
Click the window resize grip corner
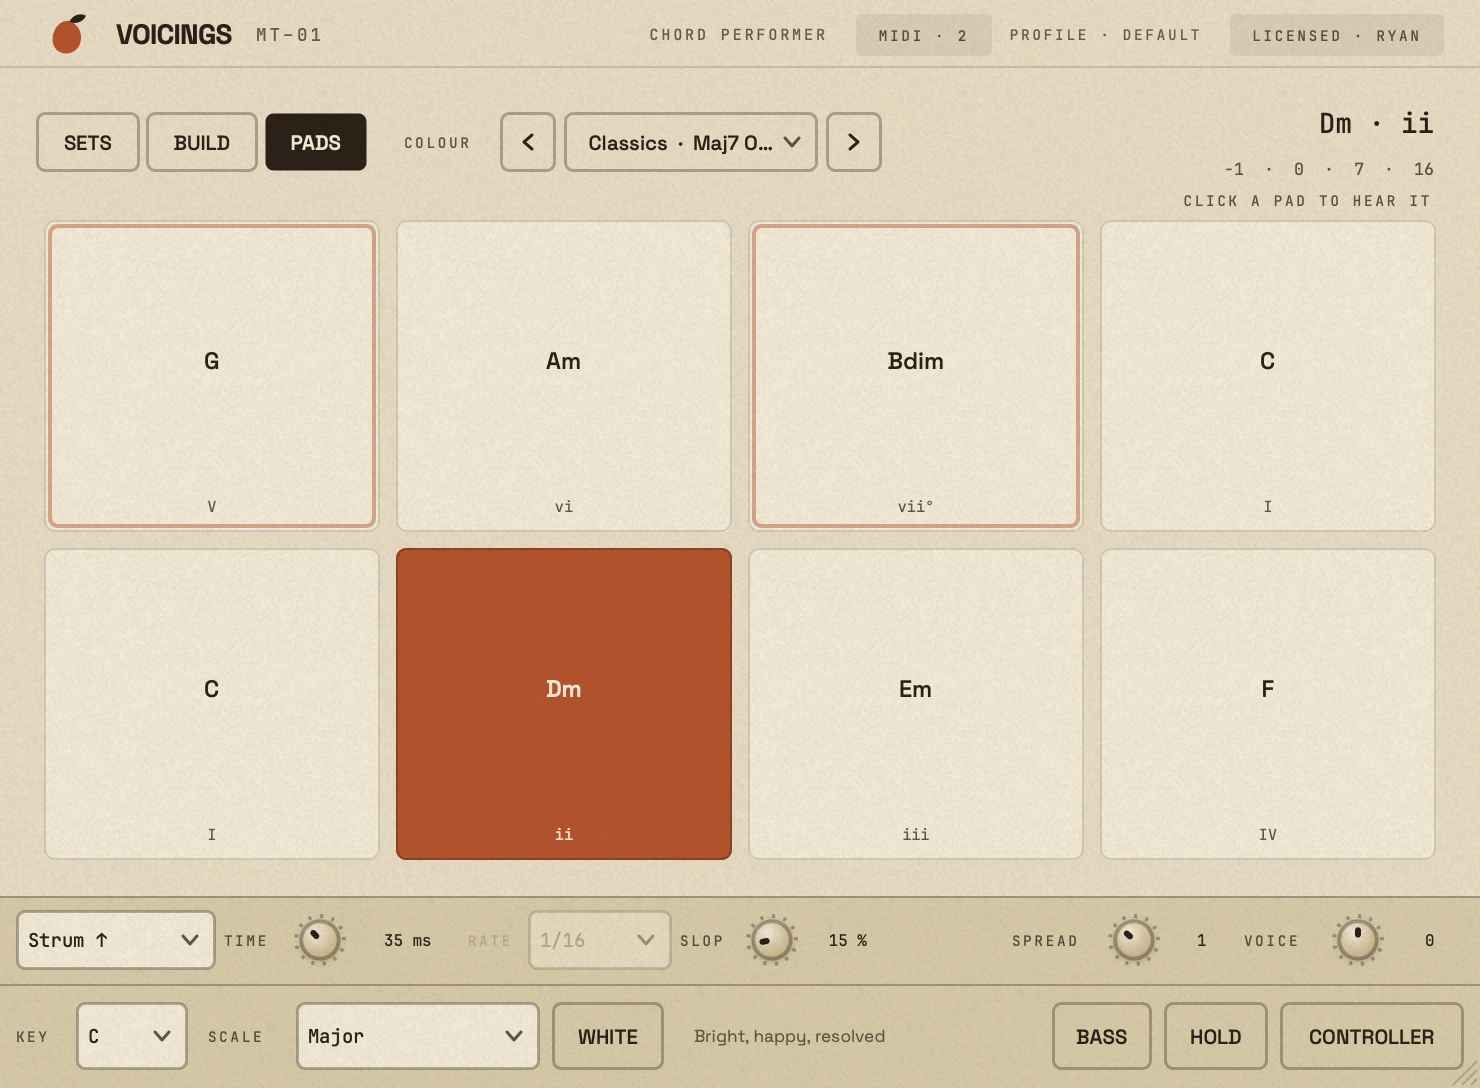(1466, 1074)
